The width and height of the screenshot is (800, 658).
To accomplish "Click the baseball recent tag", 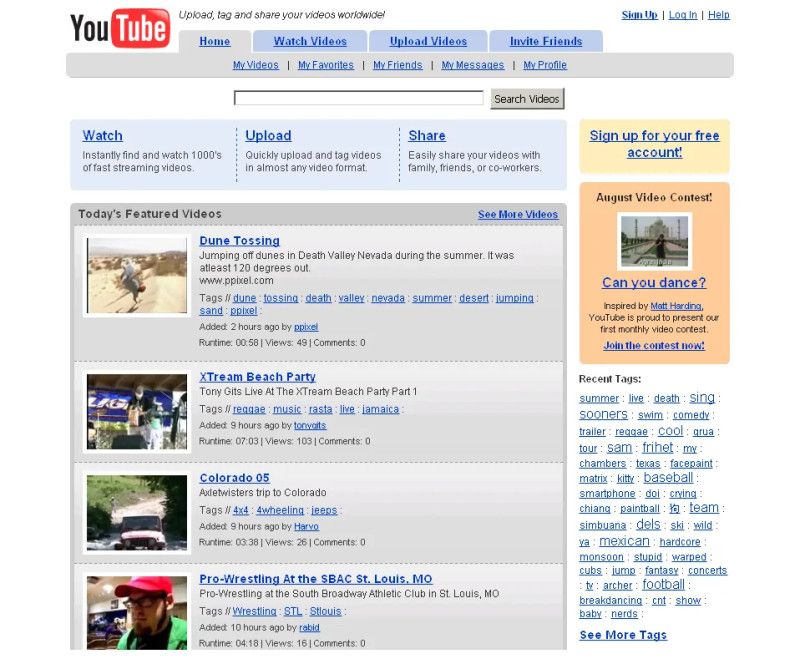I will pyautogui.click(x=668, y=477).
